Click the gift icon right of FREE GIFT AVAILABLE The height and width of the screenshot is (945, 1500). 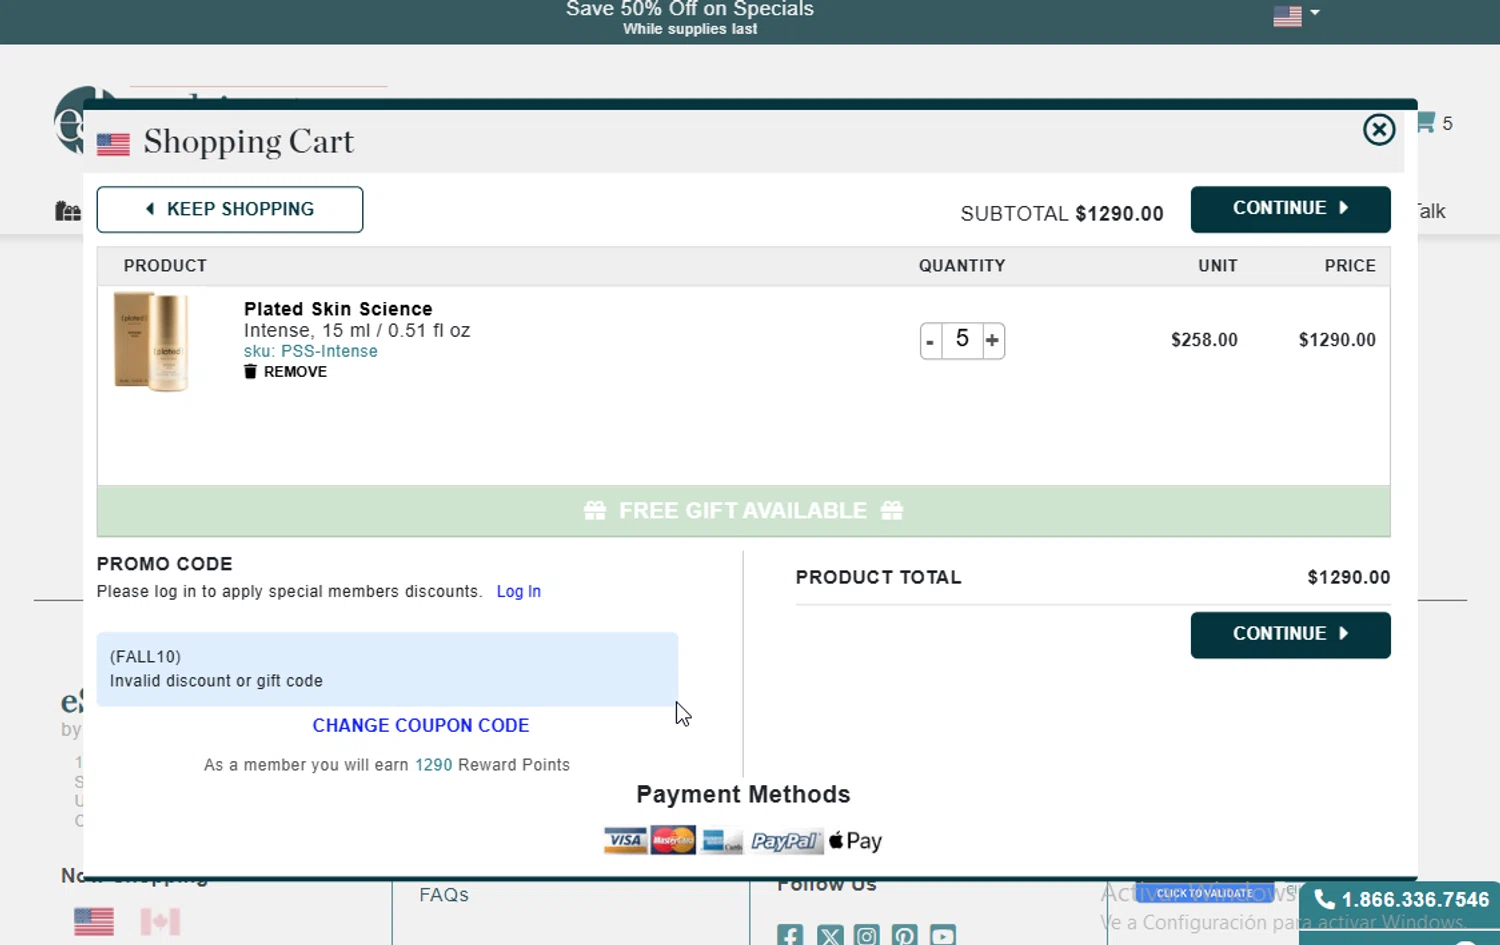[892, 511]
